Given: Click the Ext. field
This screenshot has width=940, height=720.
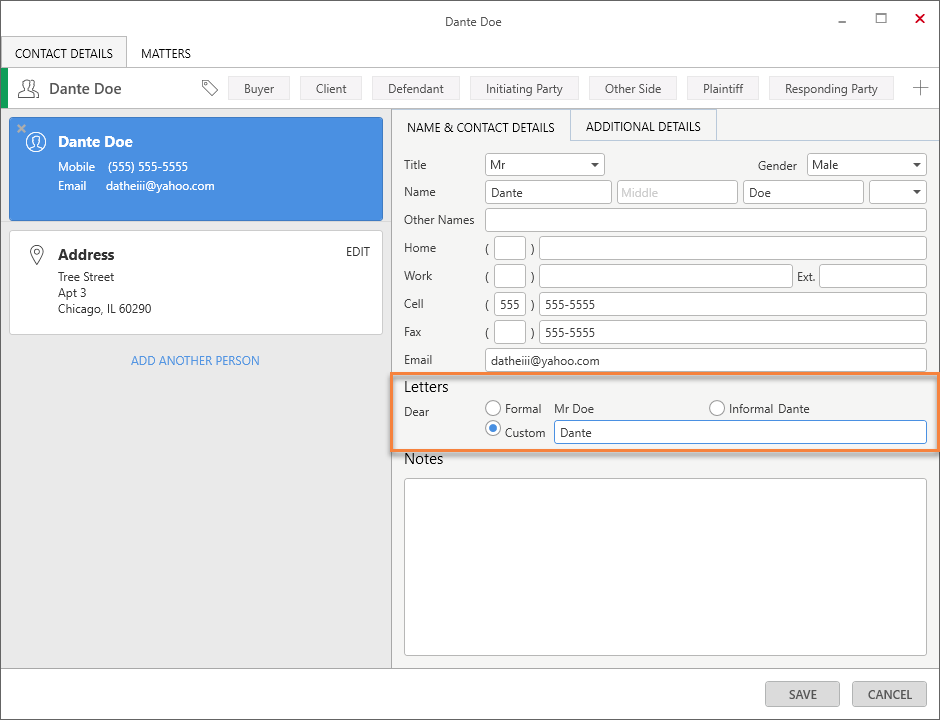Looking at the screenshot, I should (x=873, y=276).
